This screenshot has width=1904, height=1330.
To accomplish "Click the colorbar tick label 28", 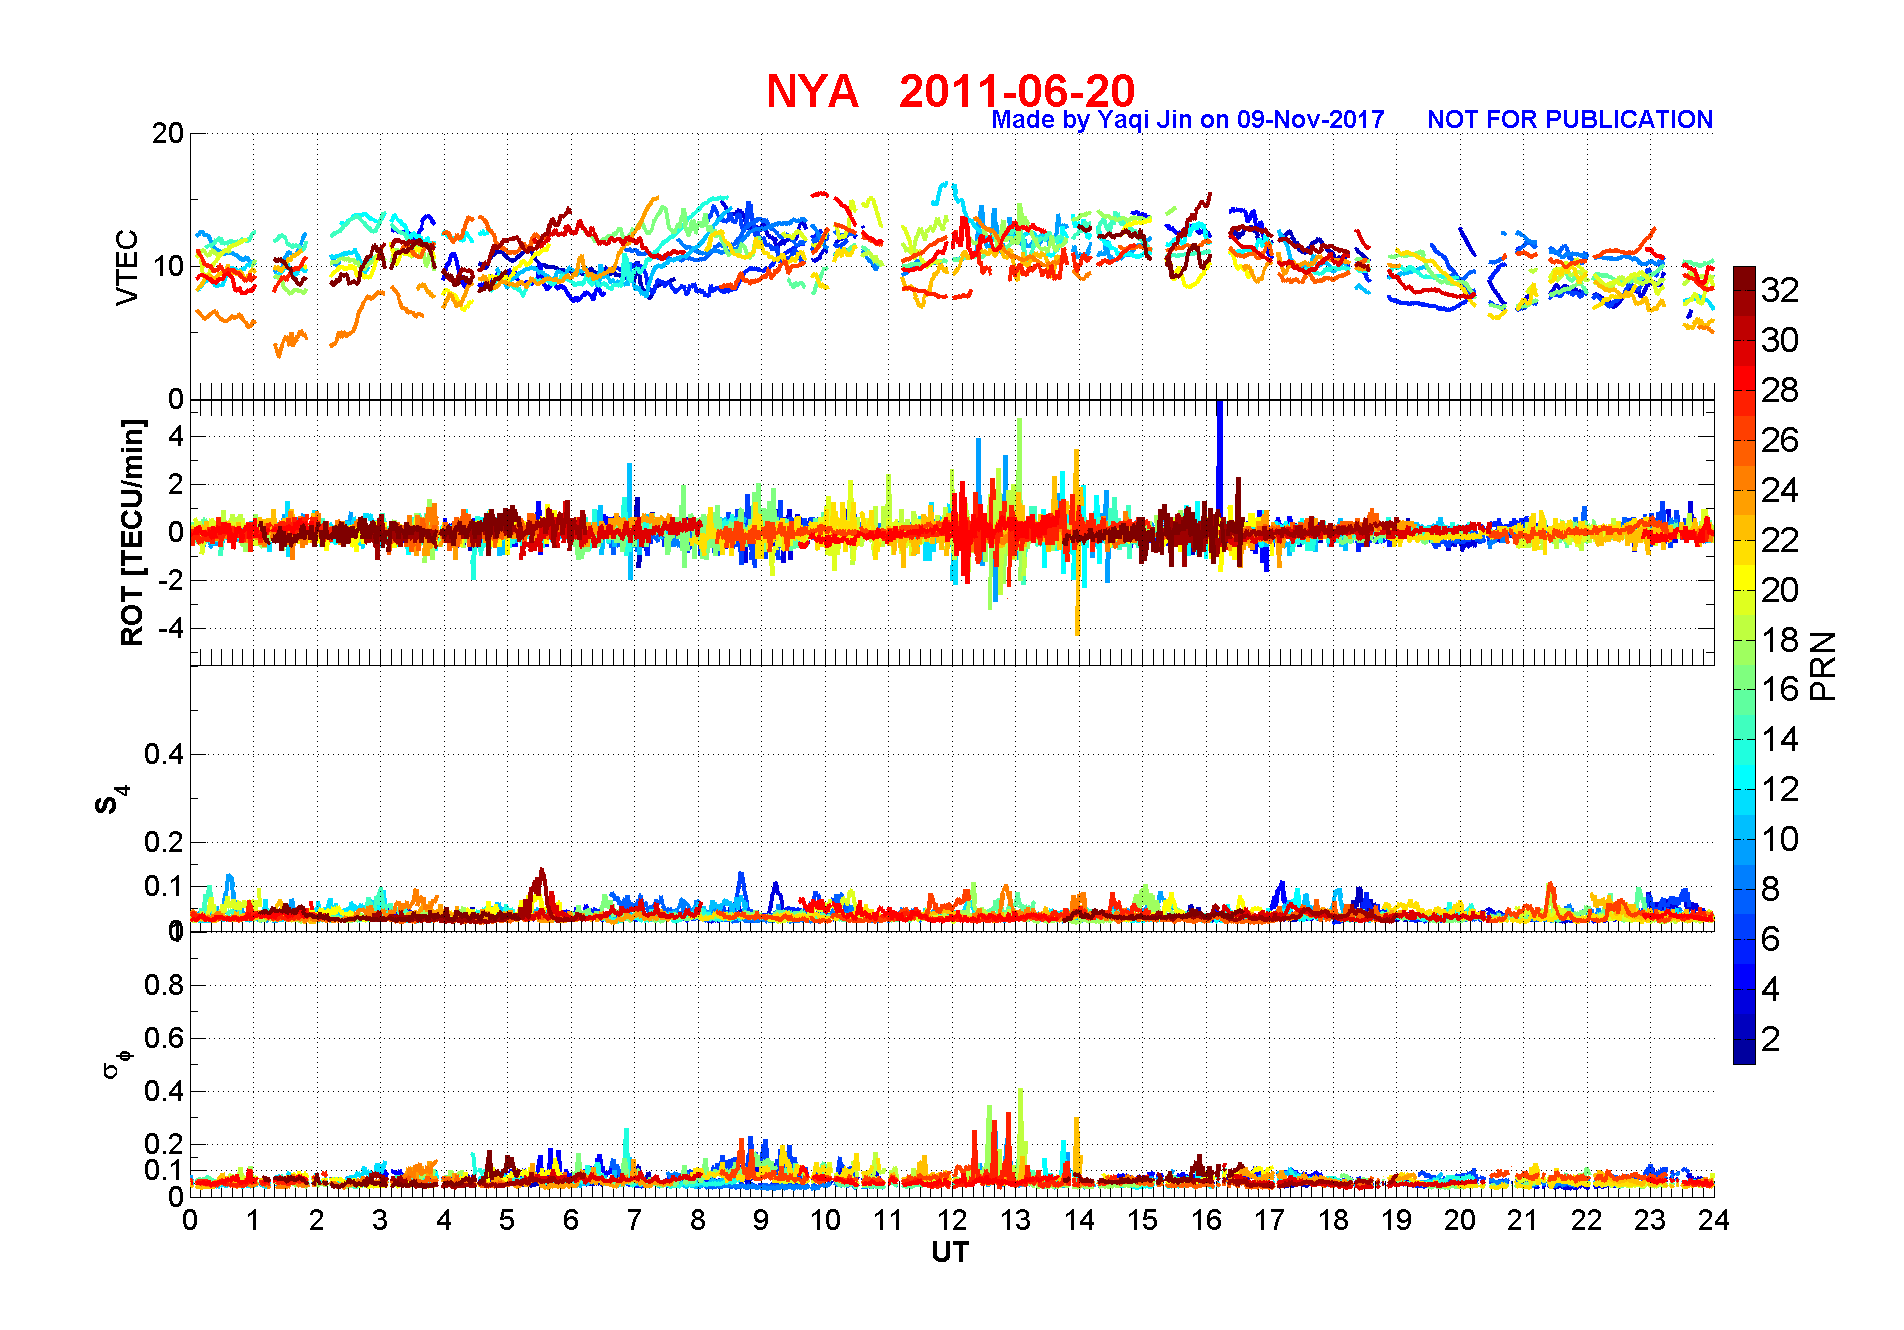I will pos(1780,390).
